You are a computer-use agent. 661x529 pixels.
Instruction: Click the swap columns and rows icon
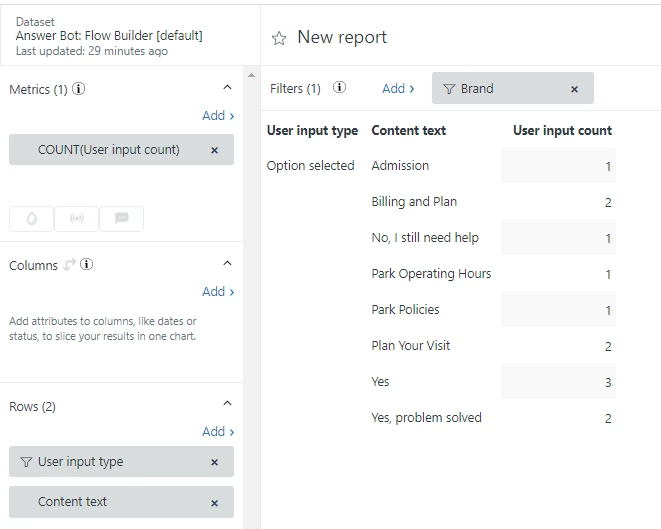pyautogui.click(x=70, y=265)
